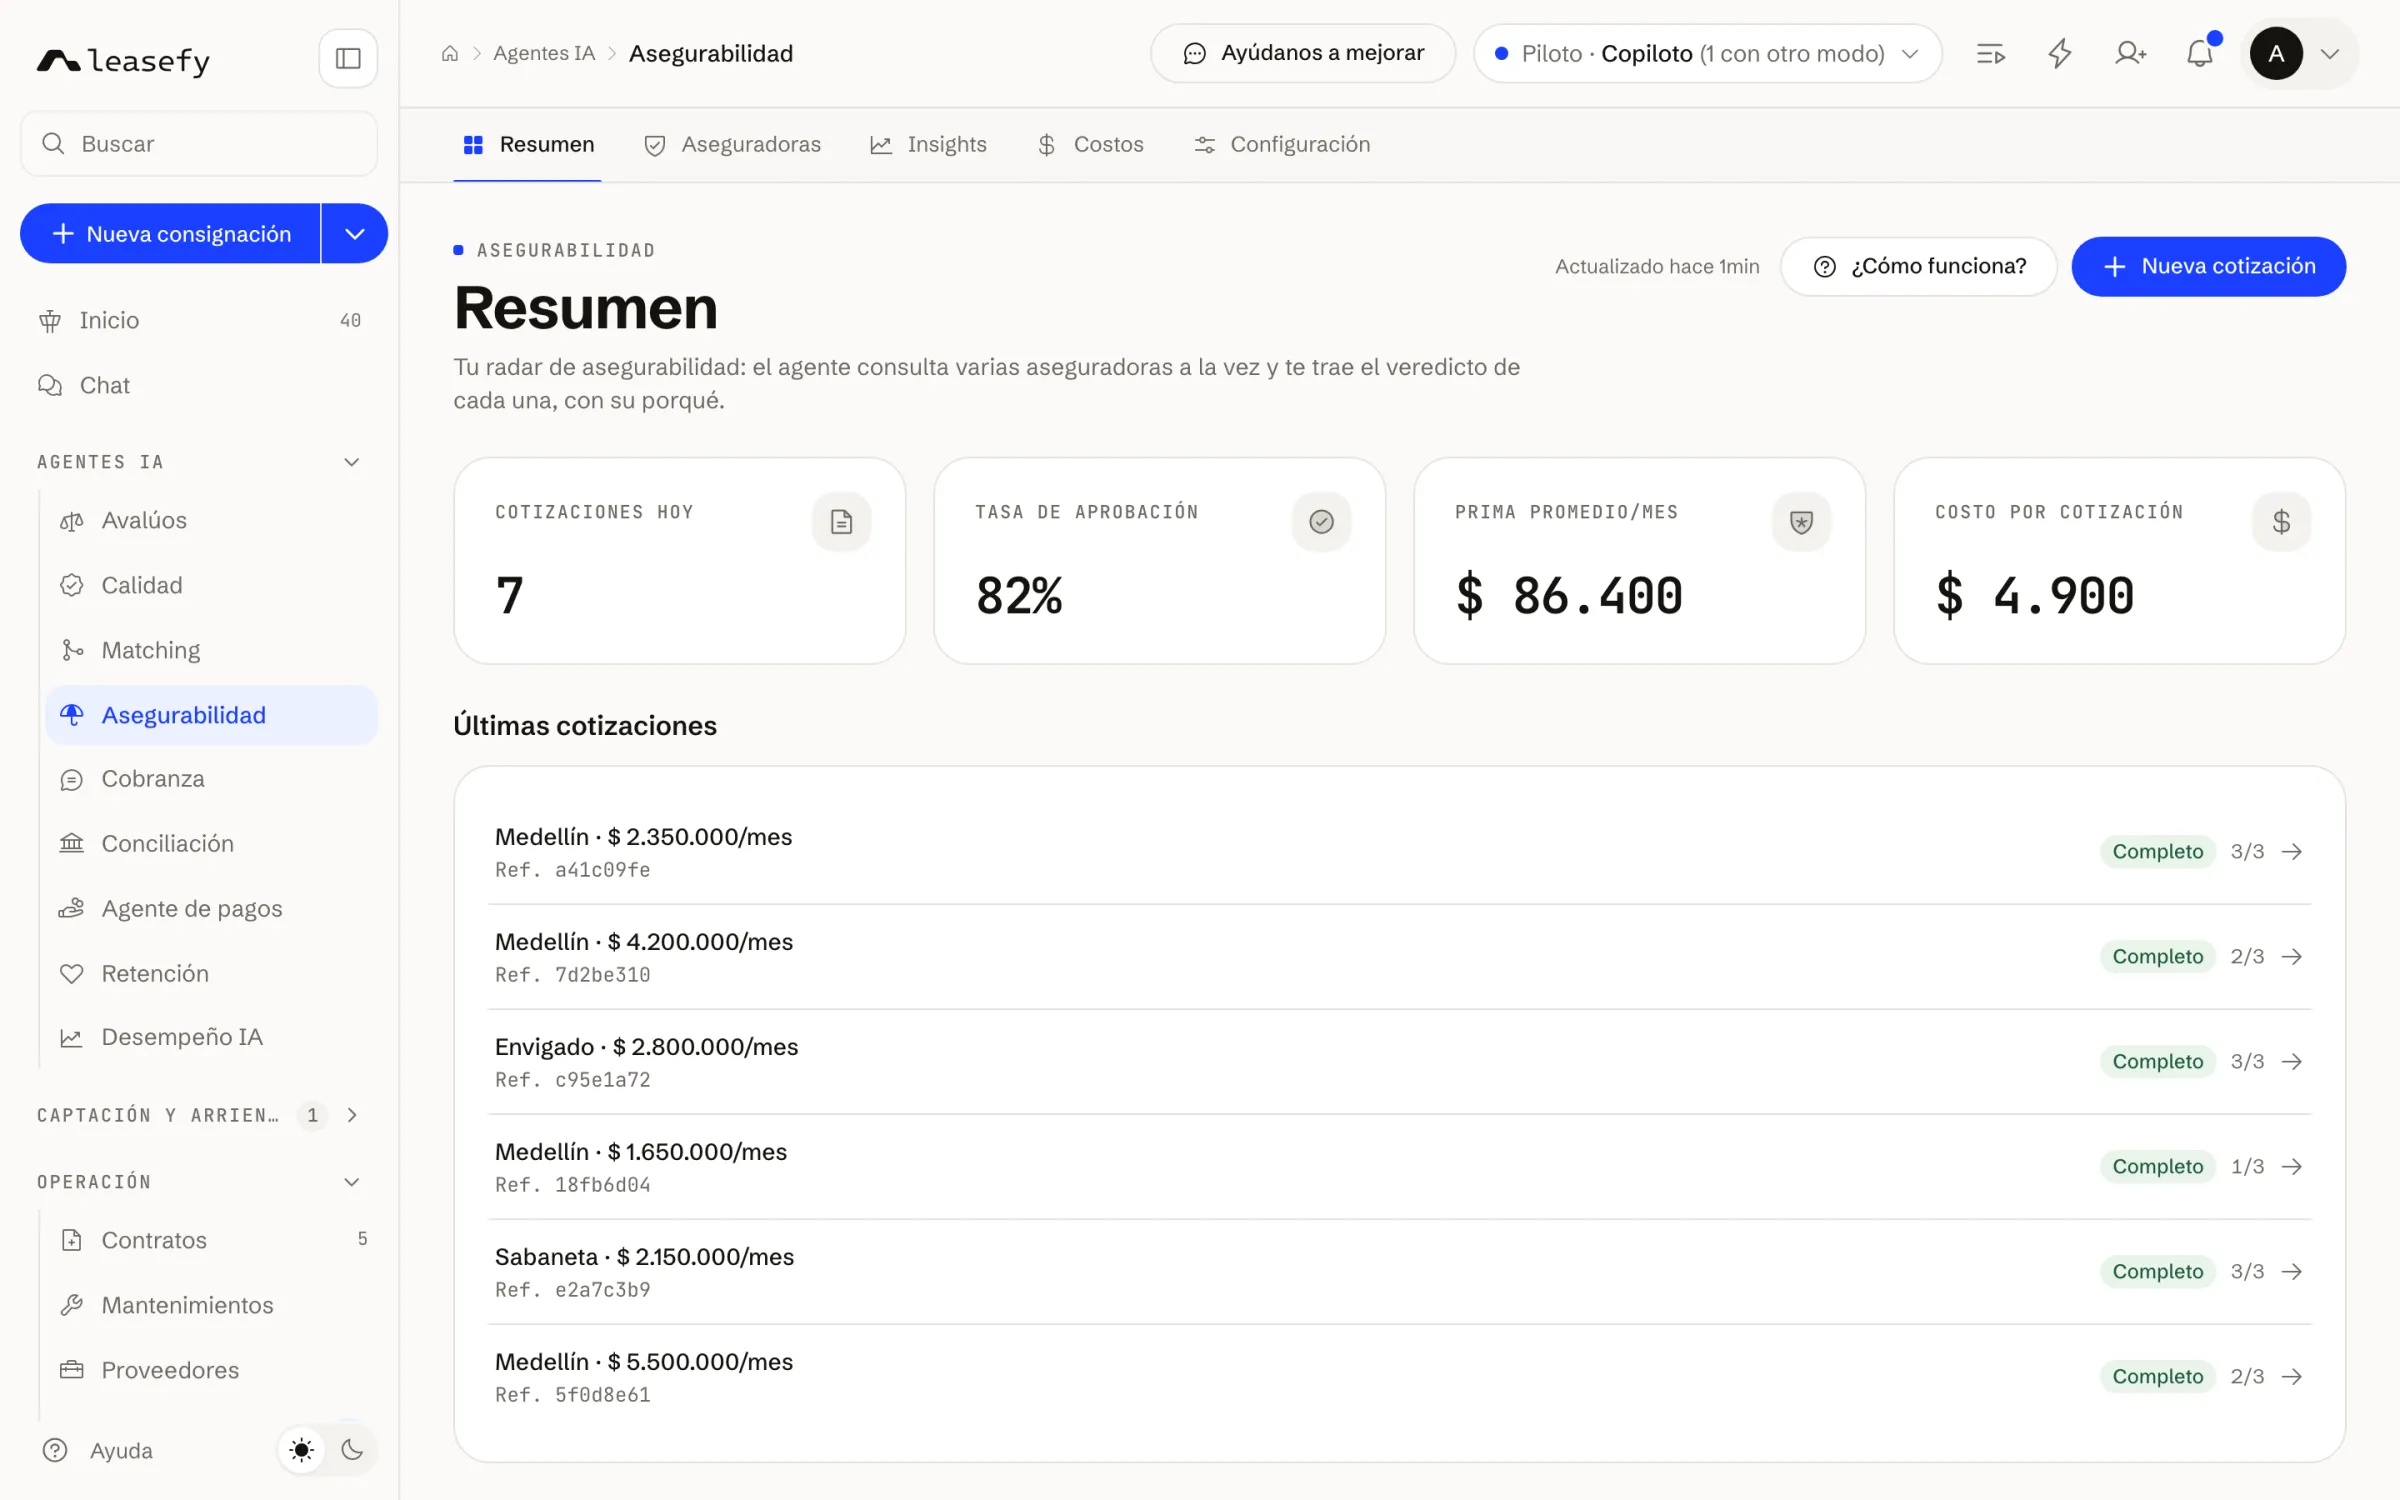Open Mantenimientos in sidebar
Viewport: 2400px width, 1500px height.
(x=211, y=1306)
